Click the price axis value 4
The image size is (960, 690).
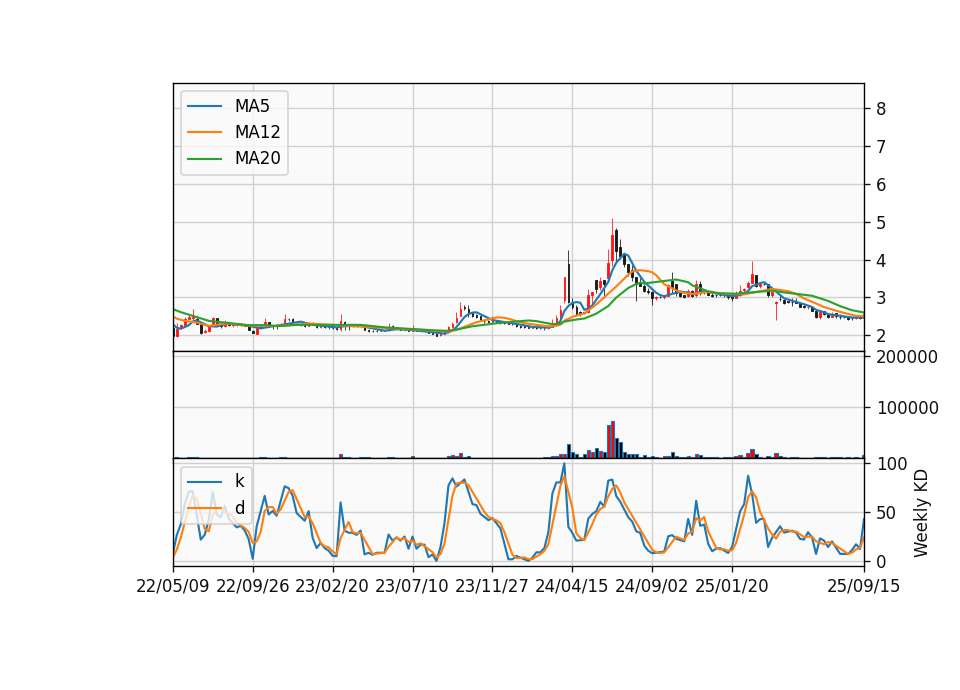[881, 261]
